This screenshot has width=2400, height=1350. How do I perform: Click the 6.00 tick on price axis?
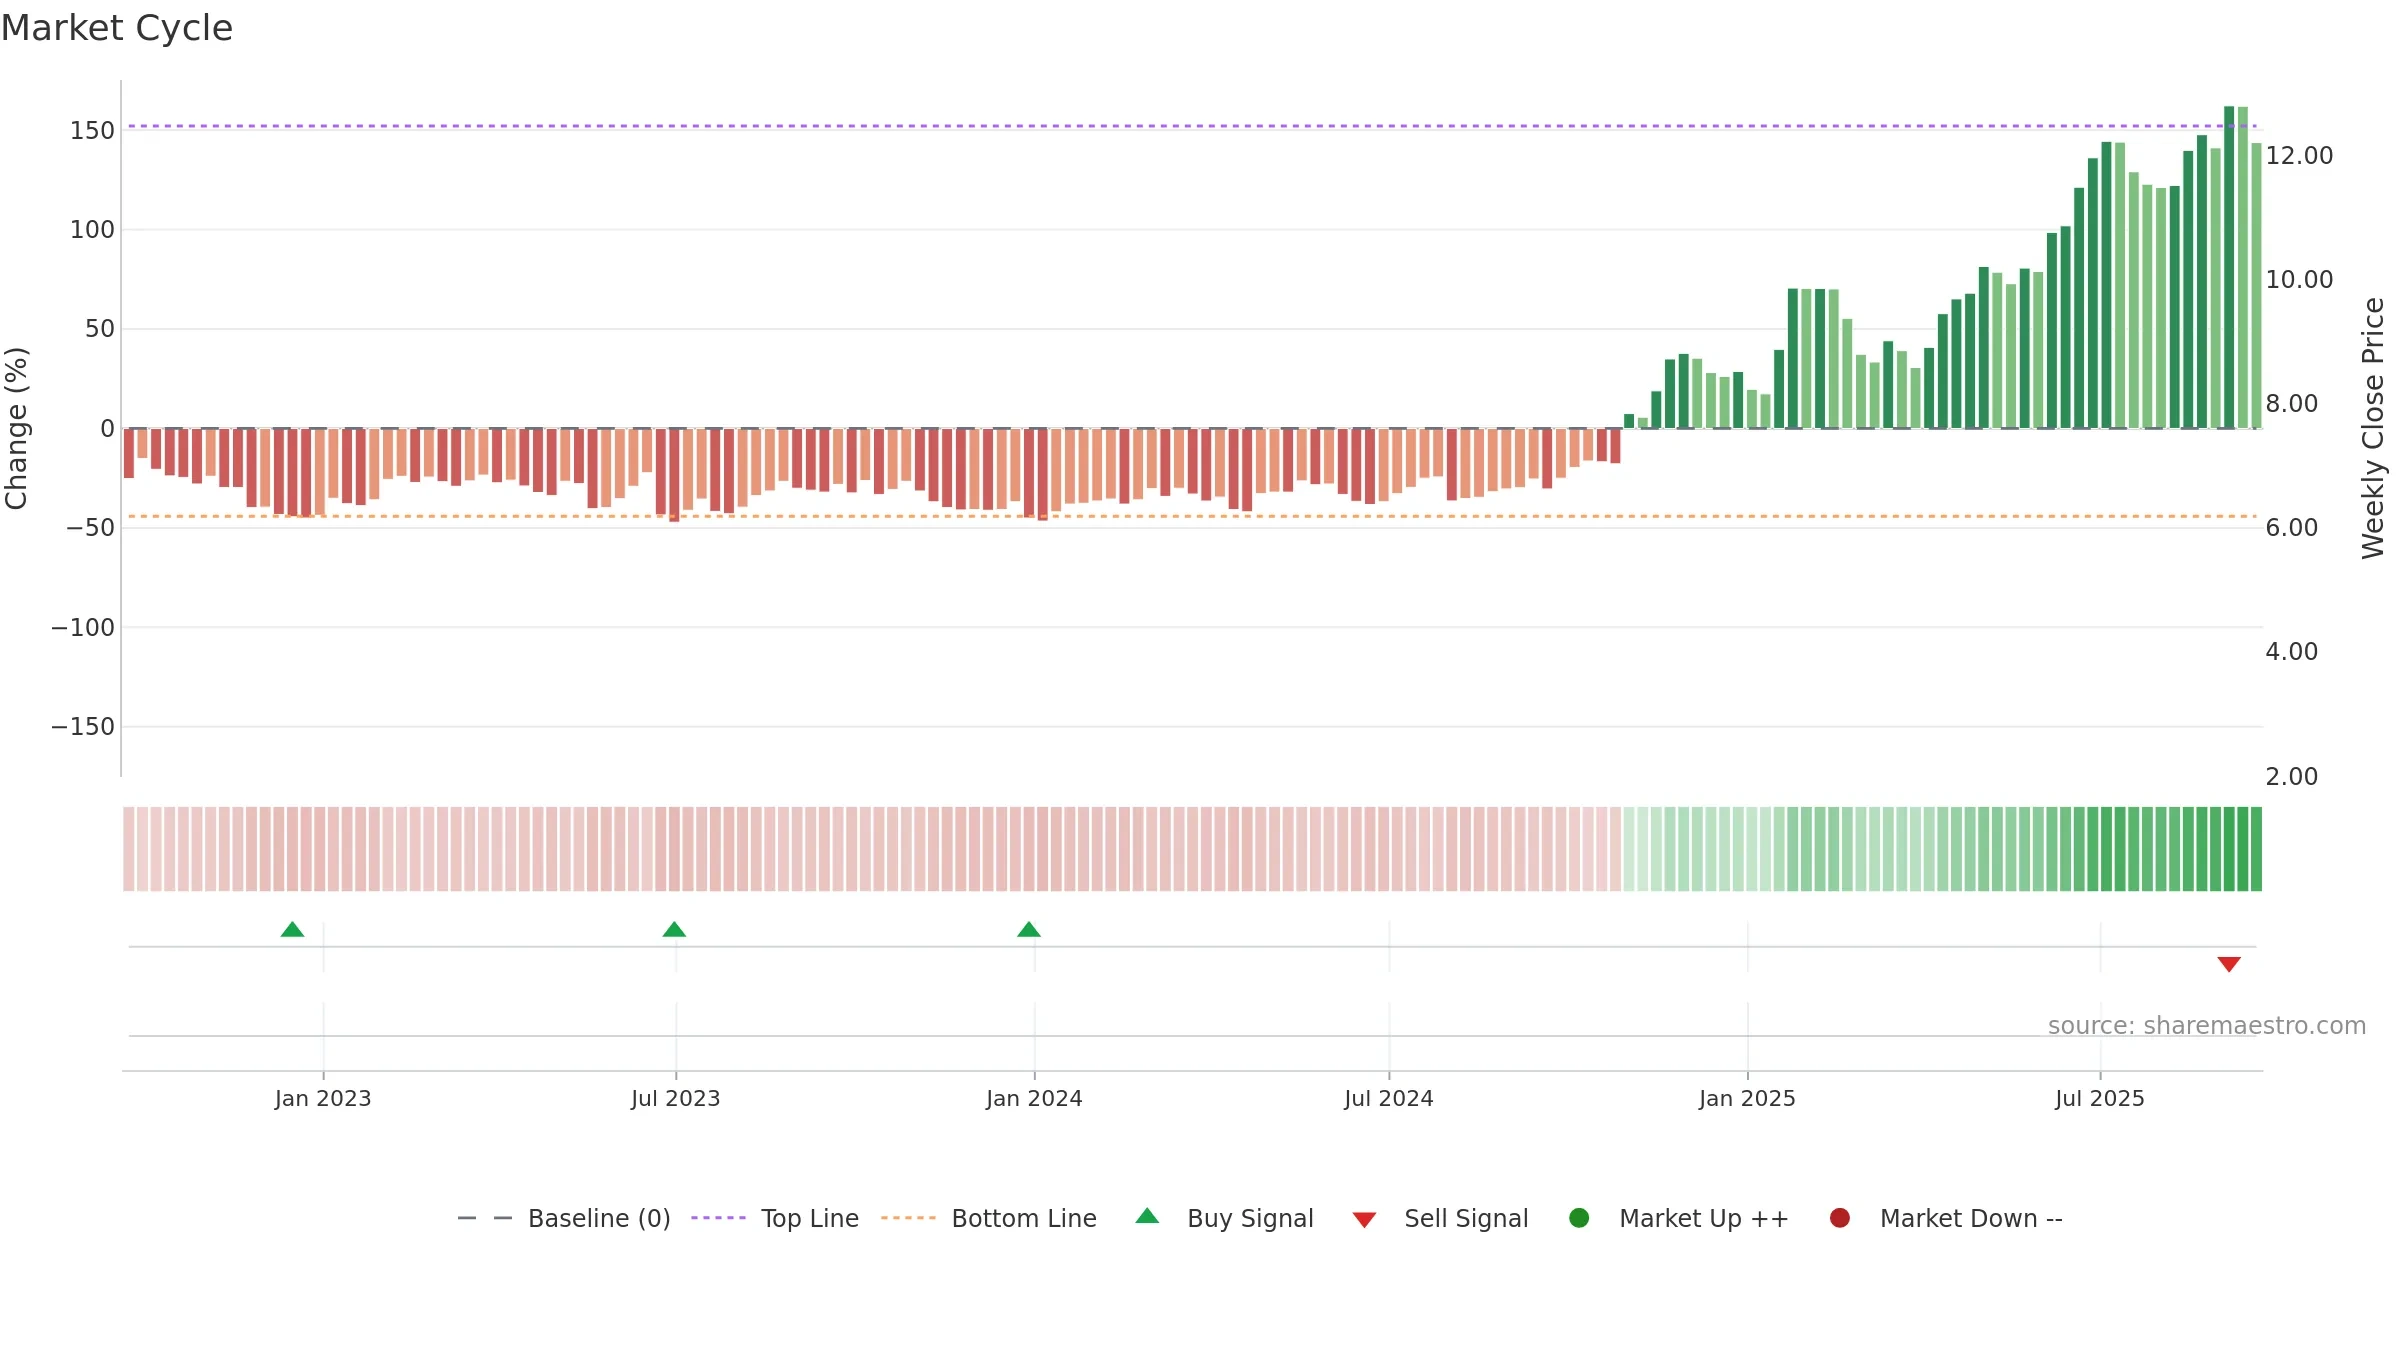tap(2291, 528)
